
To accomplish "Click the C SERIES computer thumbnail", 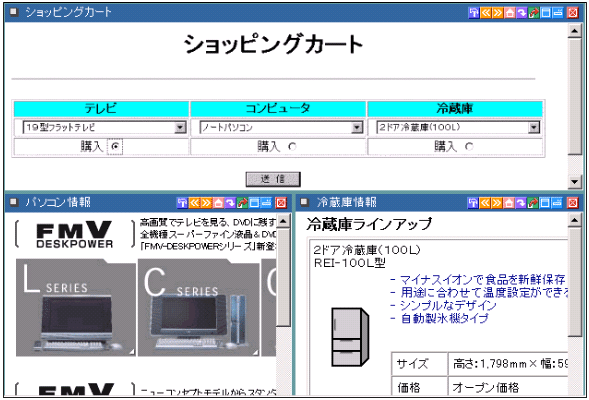I will point(199,308).
